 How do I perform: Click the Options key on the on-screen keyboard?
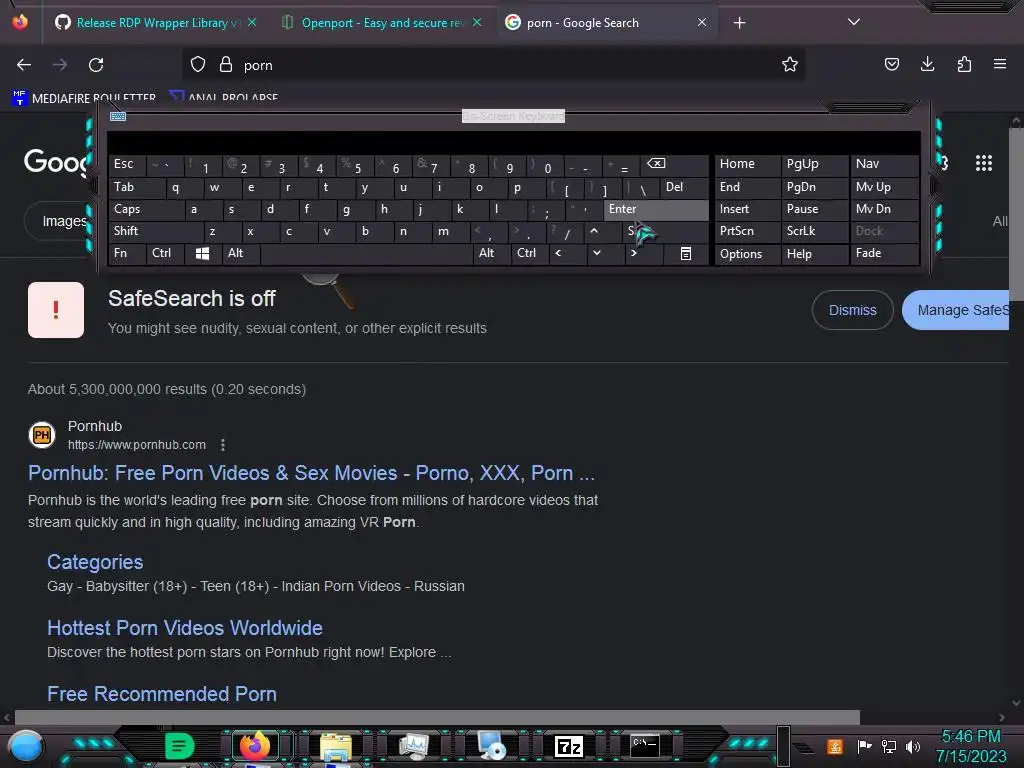point(747,253)
